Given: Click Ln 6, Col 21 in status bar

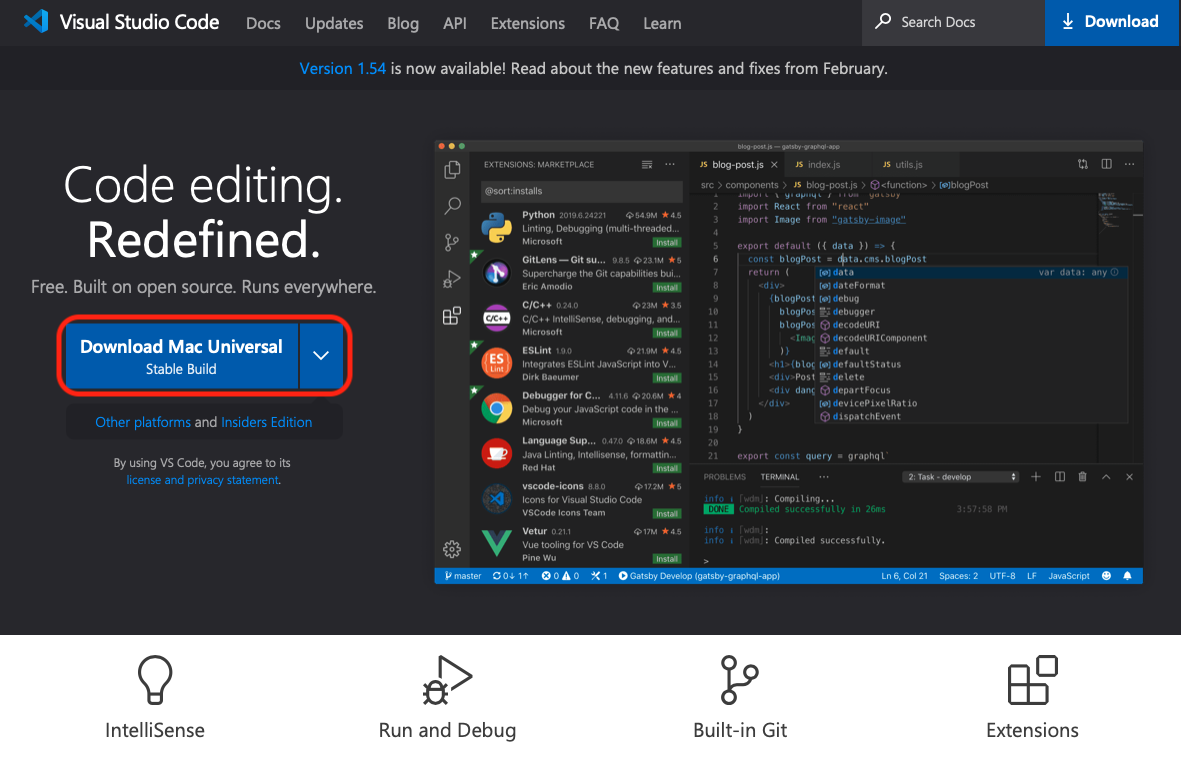Looking at the screenshot, I should click(905, 576).
